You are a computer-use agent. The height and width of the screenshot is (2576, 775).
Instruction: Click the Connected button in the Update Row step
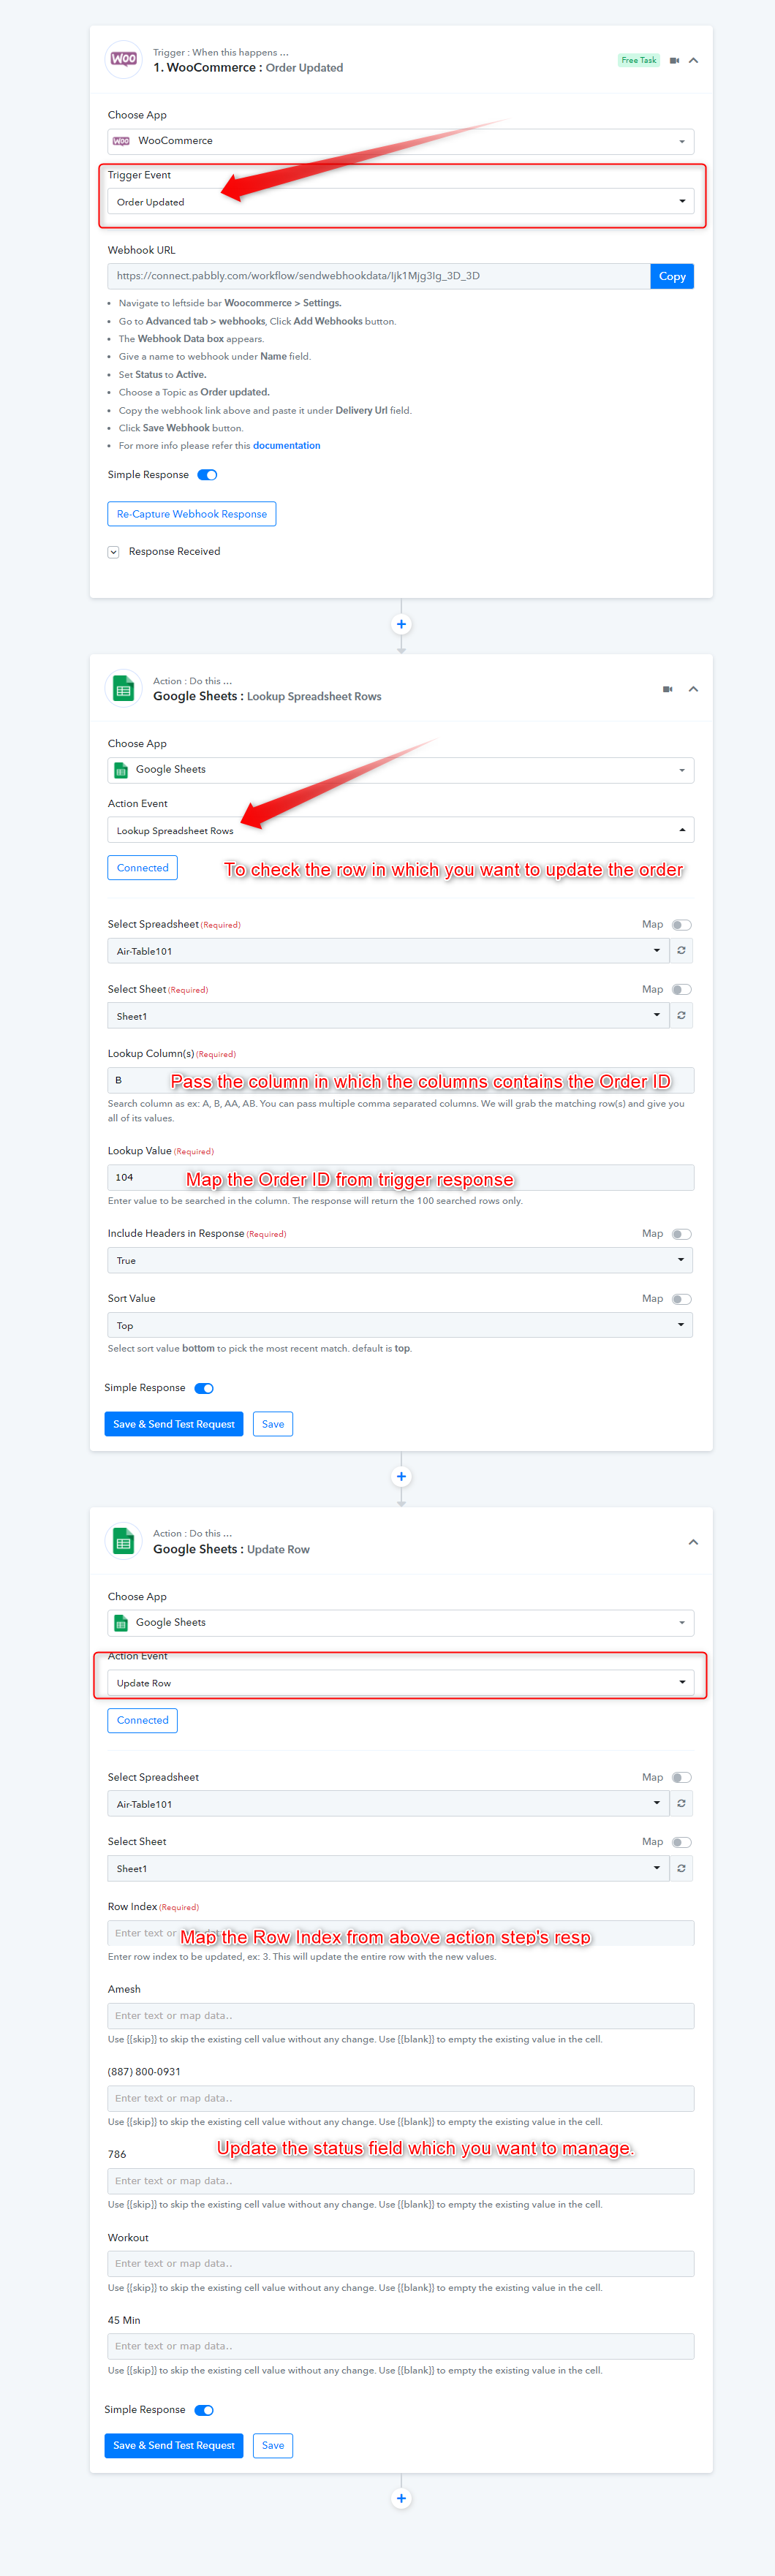coord(142,1721)
